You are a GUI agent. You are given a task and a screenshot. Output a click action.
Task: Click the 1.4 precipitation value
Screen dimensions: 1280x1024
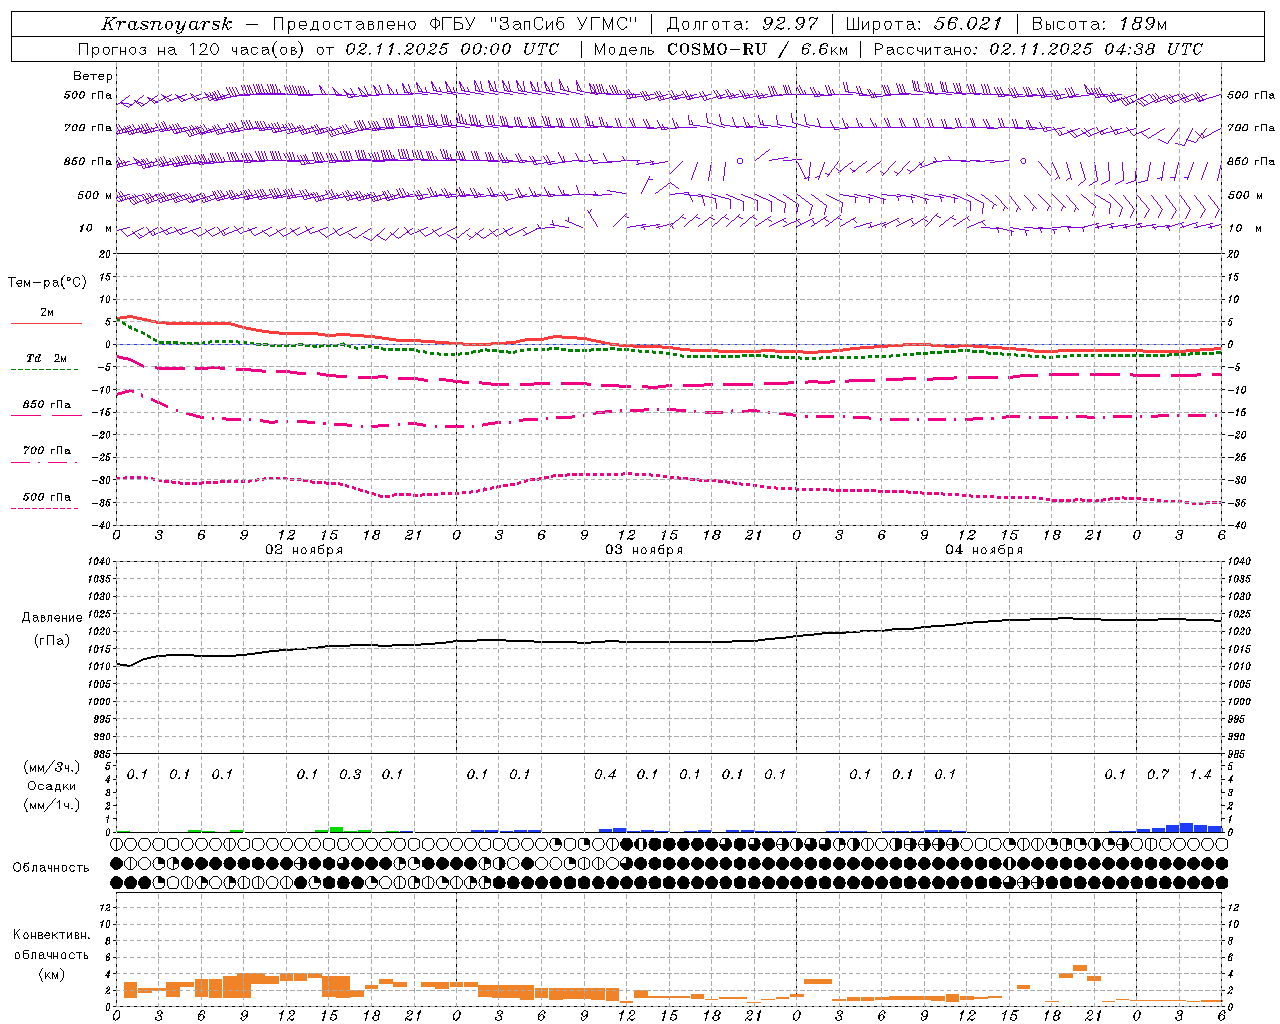pos(1200,775)
